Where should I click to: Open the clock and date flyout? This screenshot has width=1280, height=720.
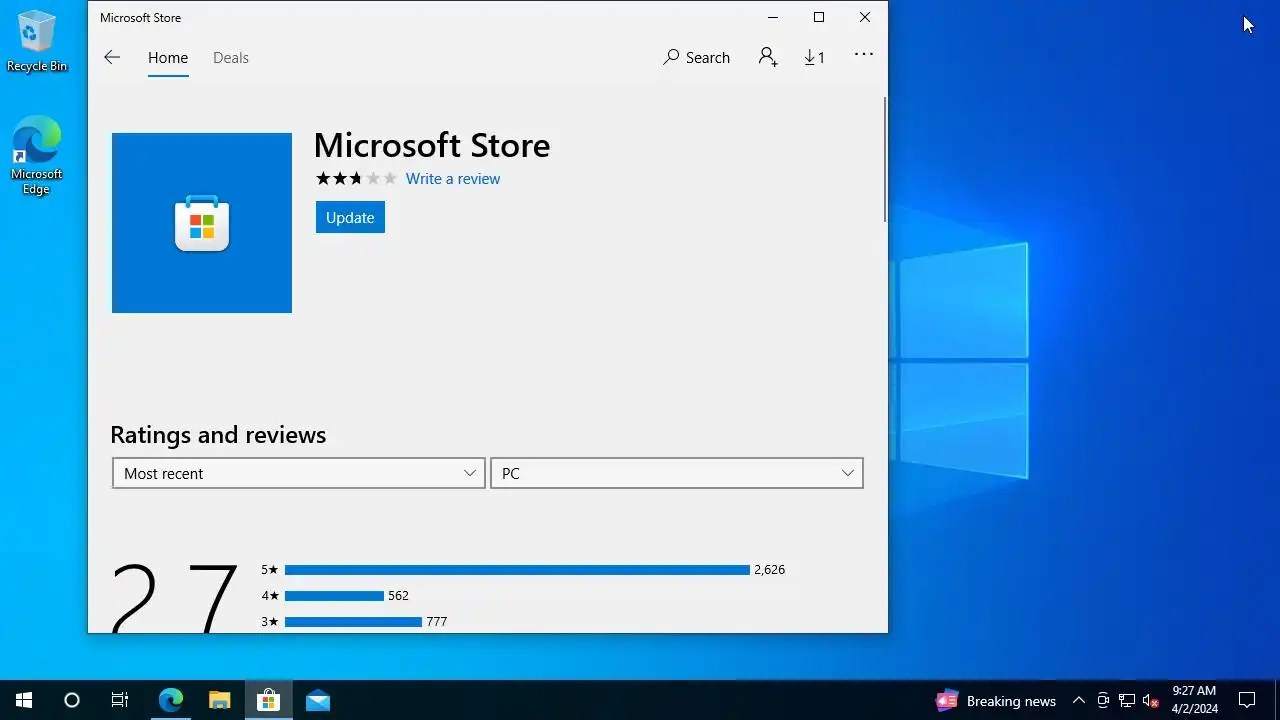1195,700
